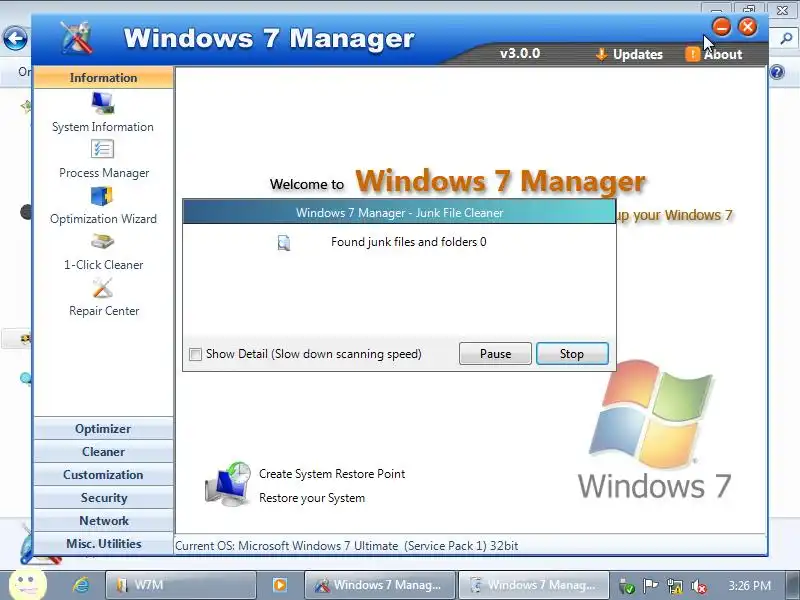Open System Information icon
This screenshot has width=800, height=600.
(x=103, y=104)
